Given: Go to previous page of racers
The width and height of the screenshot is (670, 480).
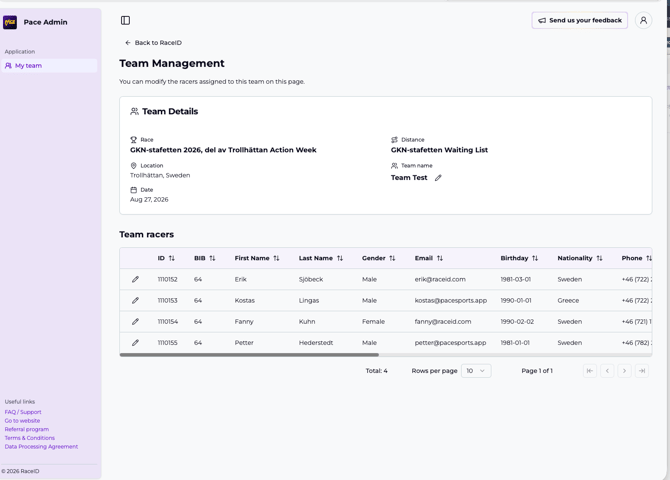Looking at the screenshot, I should pyautogui.click(x=607, y=371).
